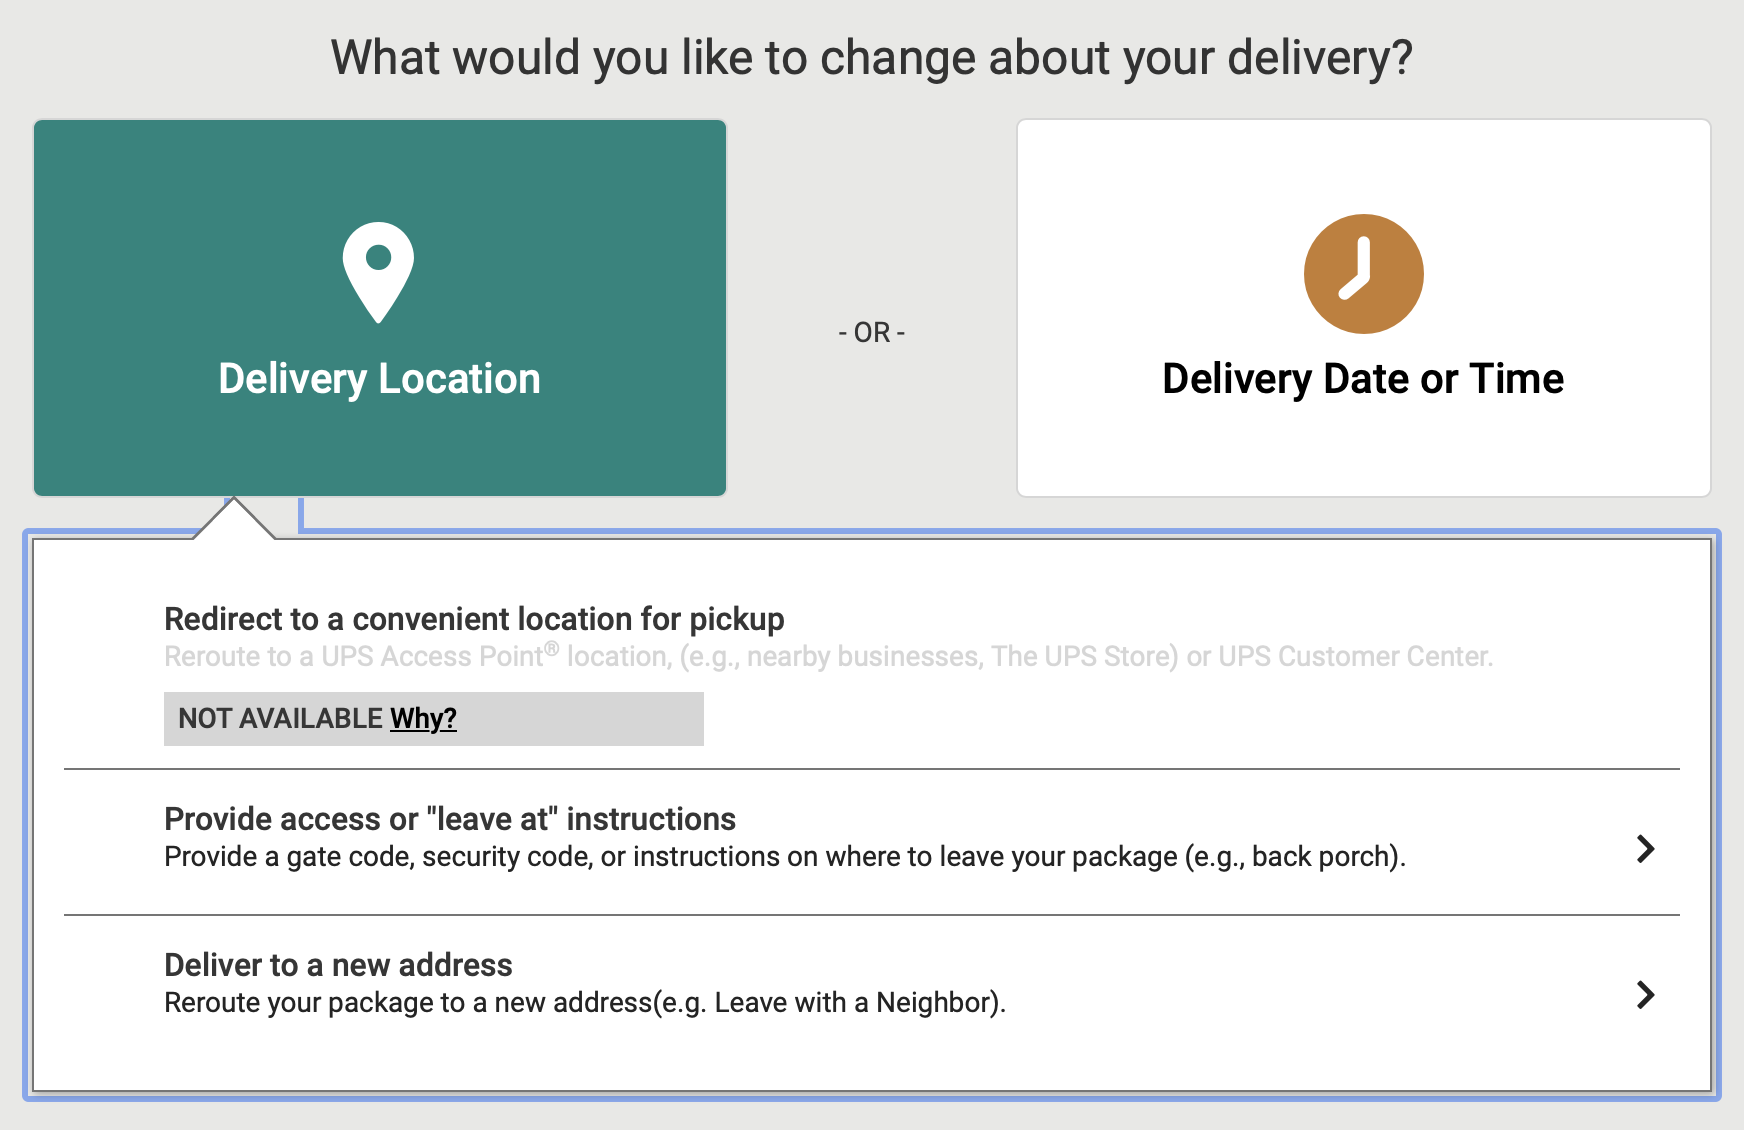This screenshot has height=1130, width=1744.
Task: Click the gate code description text
Action: click(784, 857)
